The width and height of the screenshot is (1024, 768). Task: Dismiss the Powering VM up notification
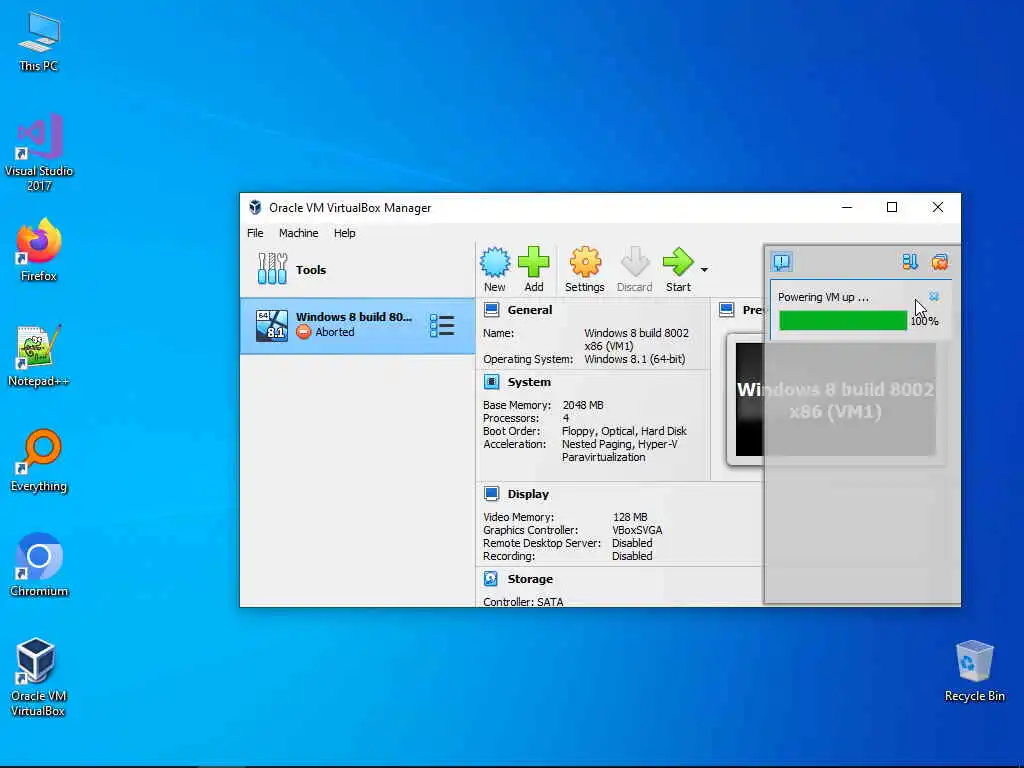(934, 296)
